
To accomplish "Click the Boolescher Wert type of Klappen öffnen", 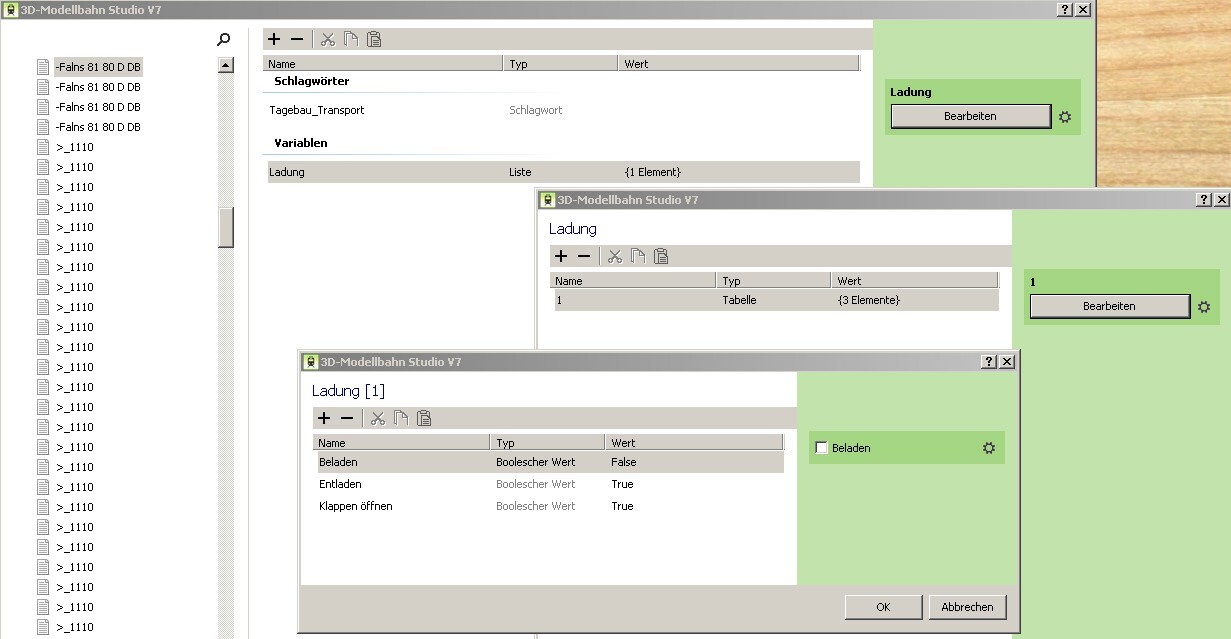I will click(536, 506).
